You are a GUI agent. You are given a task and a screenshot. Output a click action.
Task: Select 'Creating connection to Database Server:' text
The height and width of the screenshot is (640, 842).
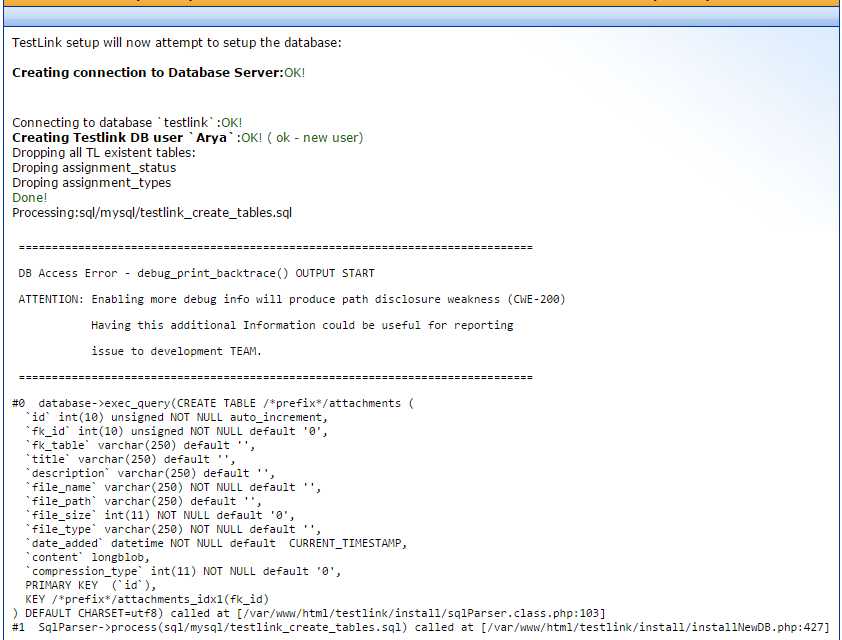(148, 72)
